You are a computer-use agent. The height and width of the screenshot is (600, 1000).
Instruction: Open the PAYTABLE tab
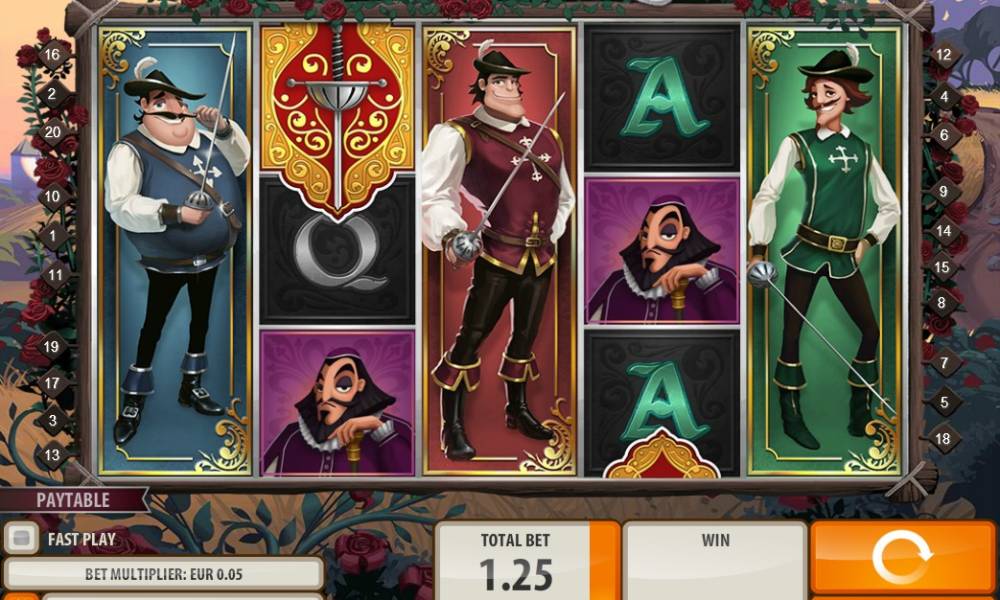click(x=73, y=501)
